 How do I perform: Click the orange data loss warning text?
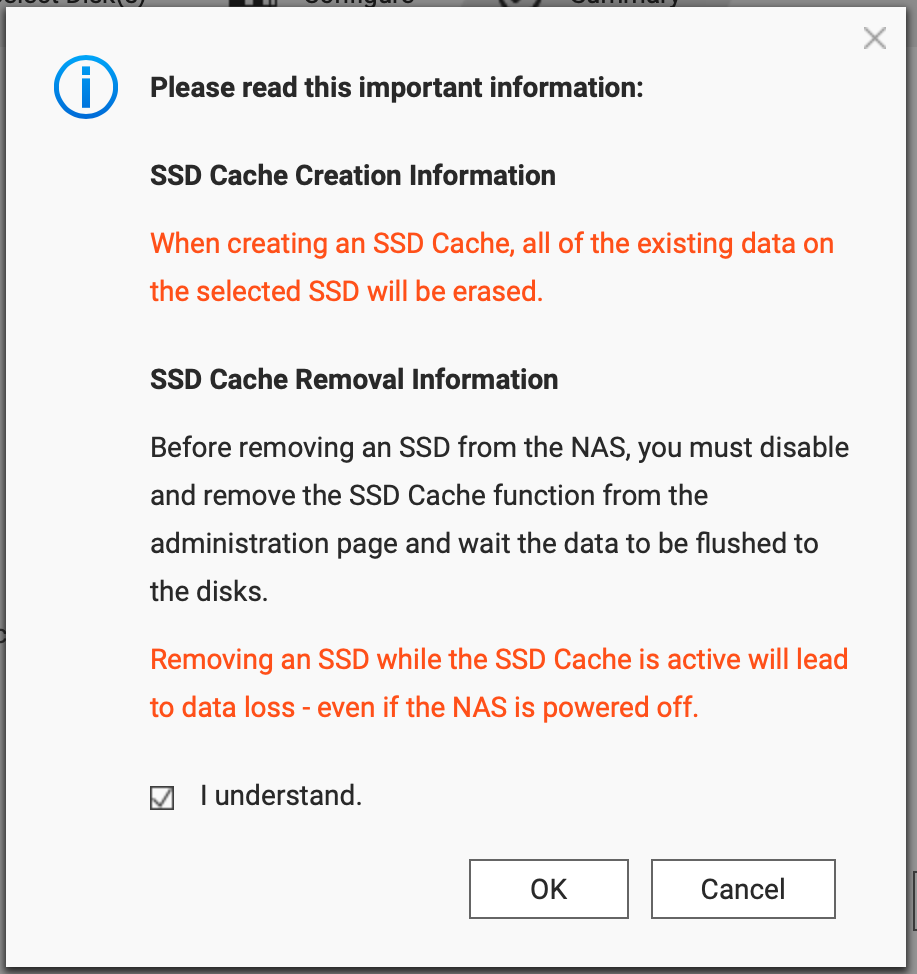pos(499,683)
